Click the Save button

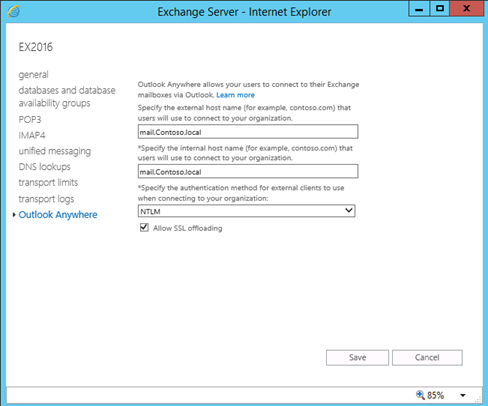click(x=357, y=358)
